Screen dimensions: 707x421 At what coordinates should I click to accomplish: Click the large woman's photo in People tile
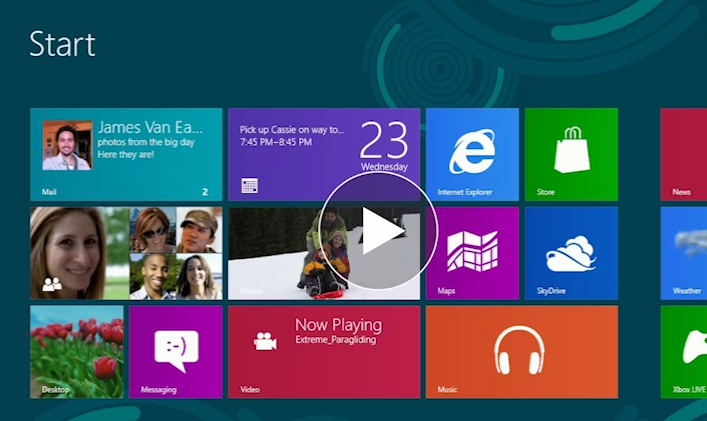pos(80,253)
